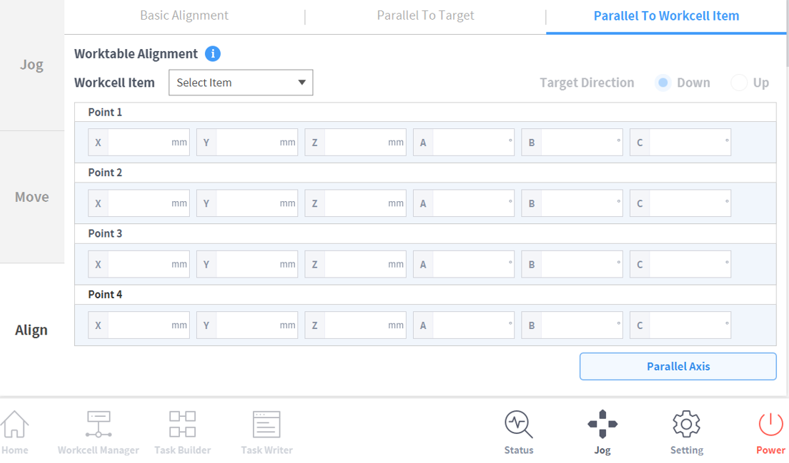The width and height of the screenshot is (789, 463).
Task: Switch to the Parallel To Target tab
Action: point(425,16)
